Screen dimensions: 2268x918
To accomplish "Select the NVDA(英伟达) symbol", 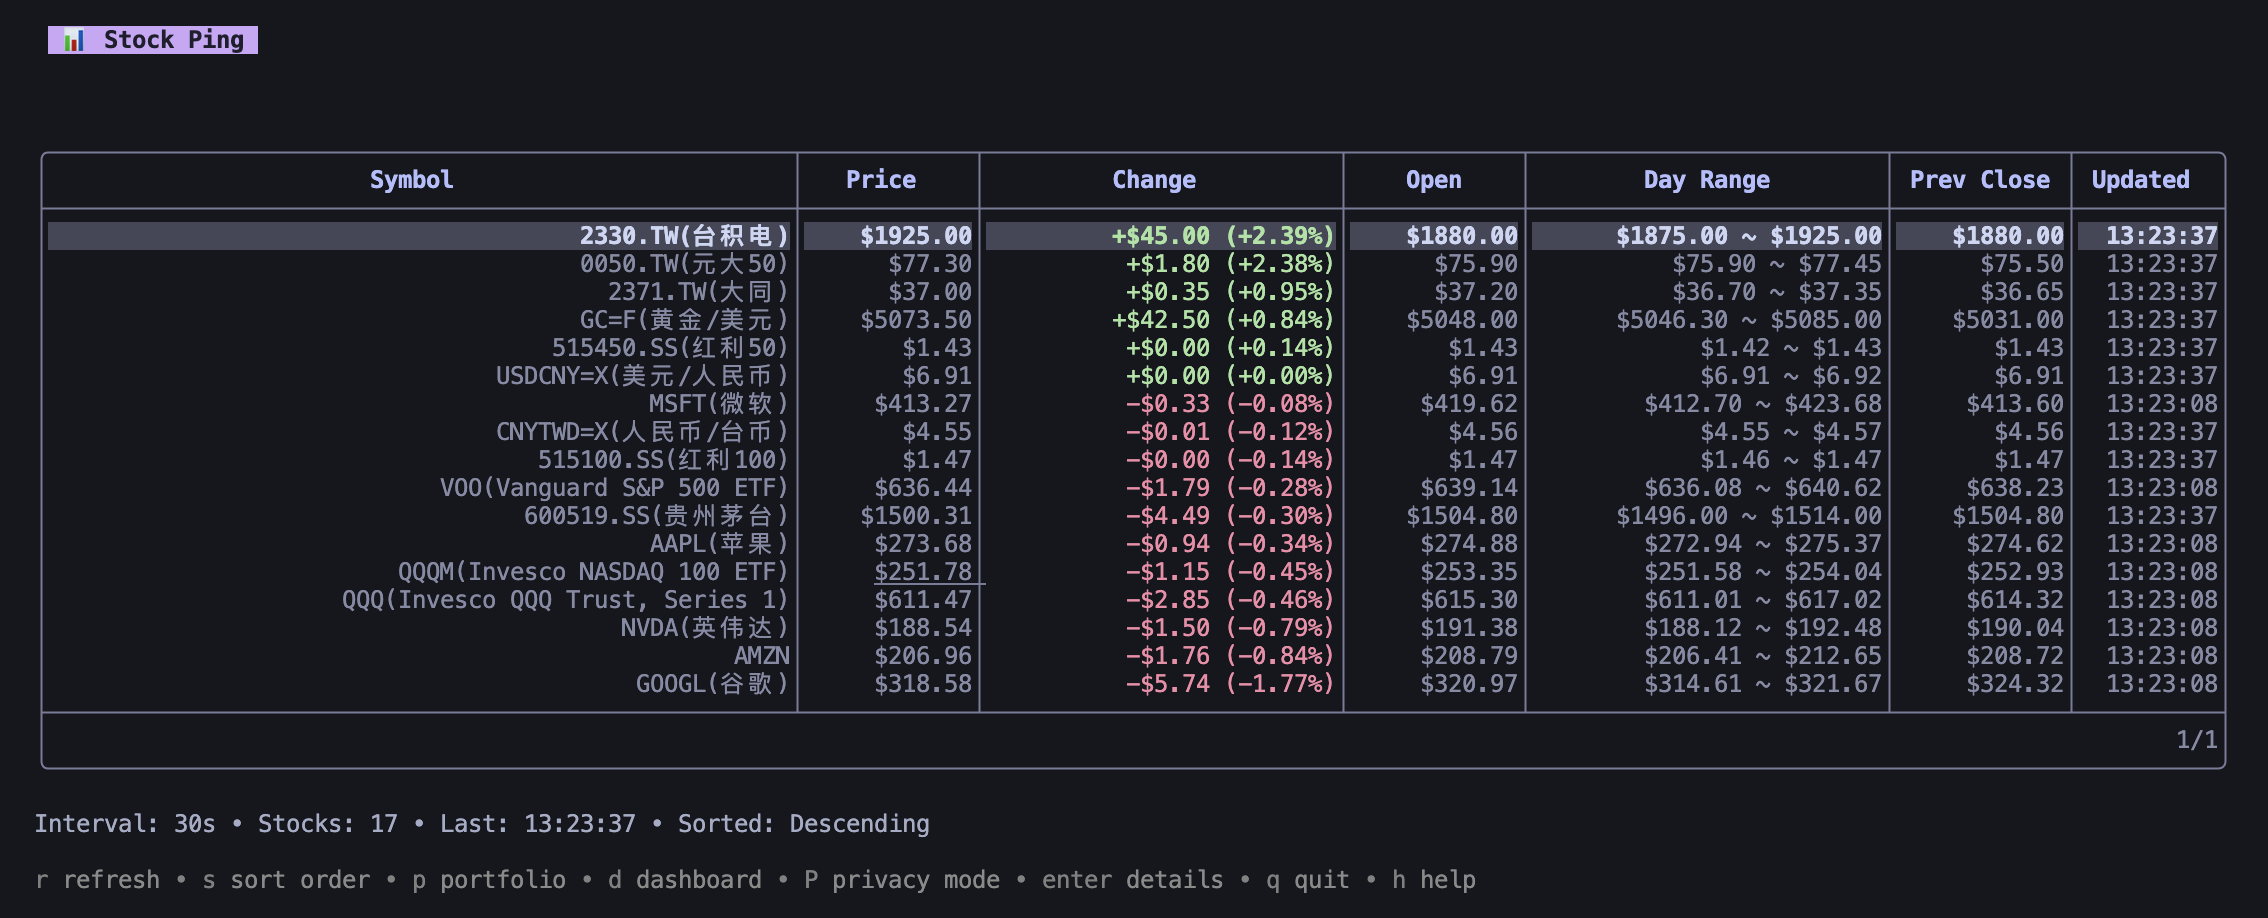I will click(705, 628).
